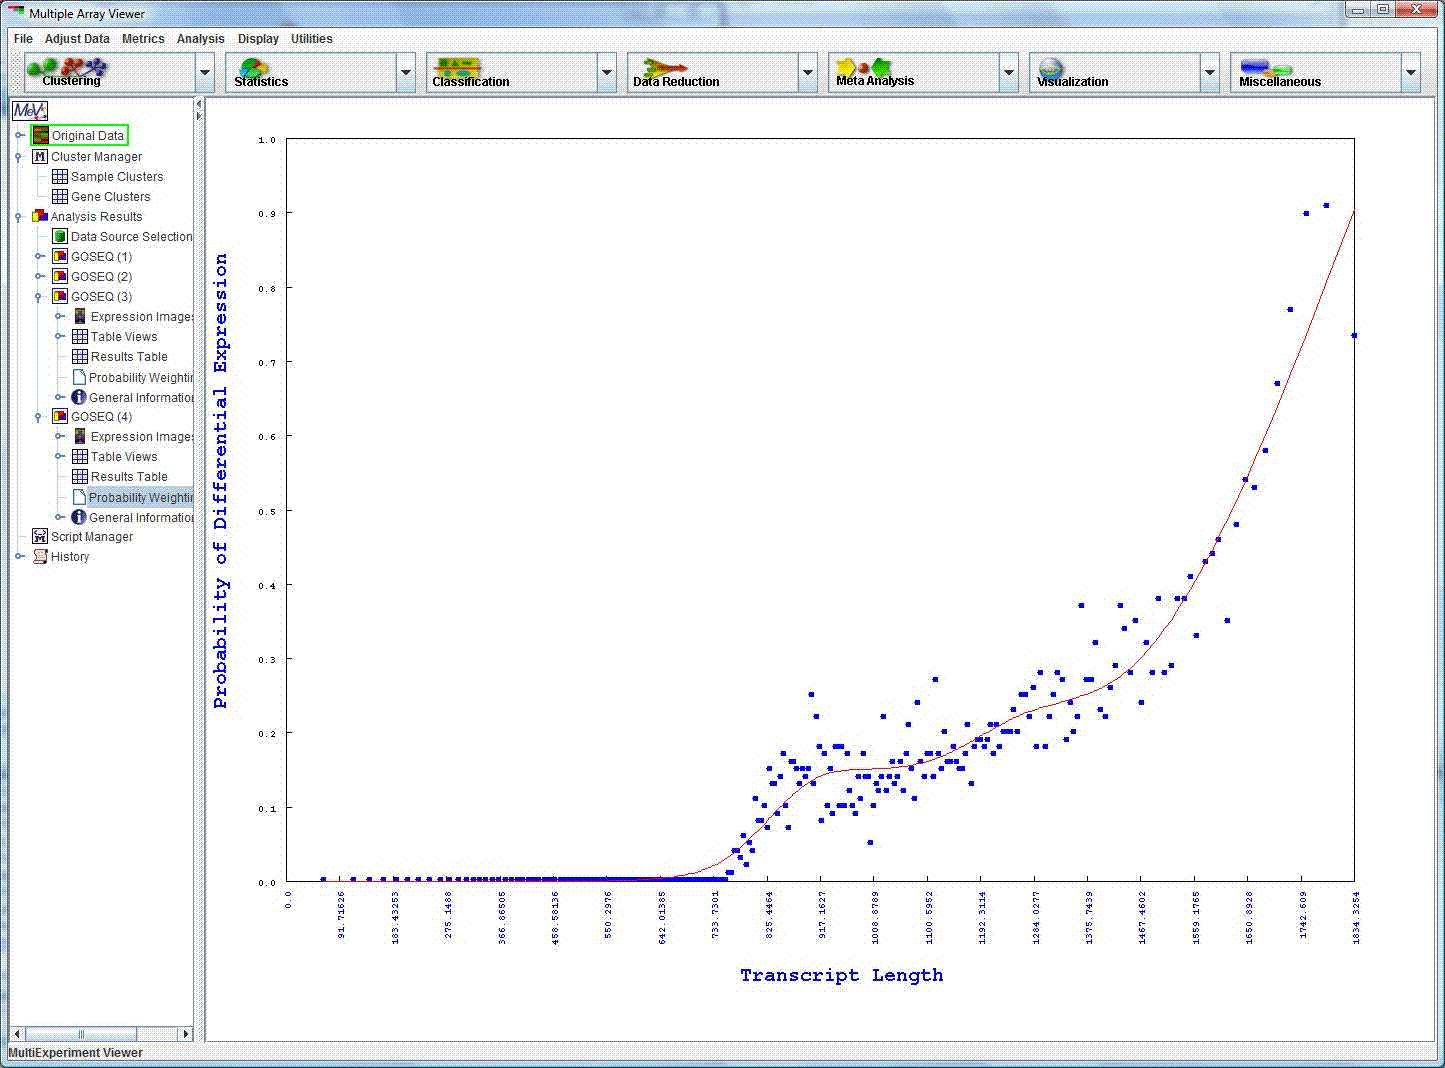The image size is (1445, 1068).
Task: Open the Meta Analysis toolbar icon
Action: (x=864, y=70)
